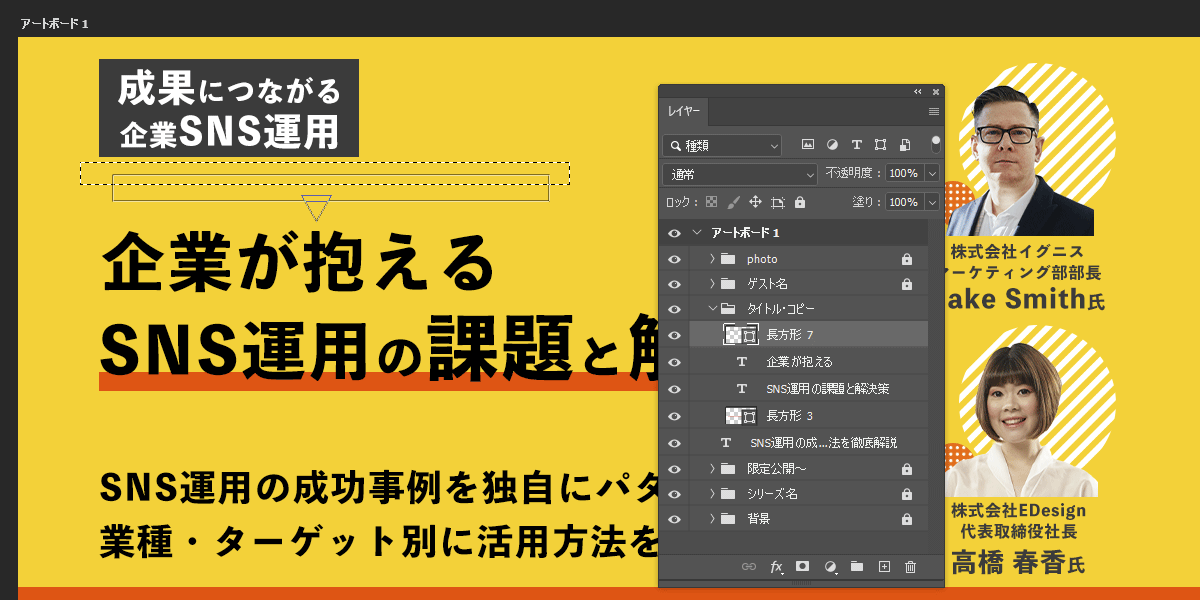This screenshot has height=600, width=1200.
Task: Open 不透明度 opacity dropdown arrow
Action: coord(932,174)
